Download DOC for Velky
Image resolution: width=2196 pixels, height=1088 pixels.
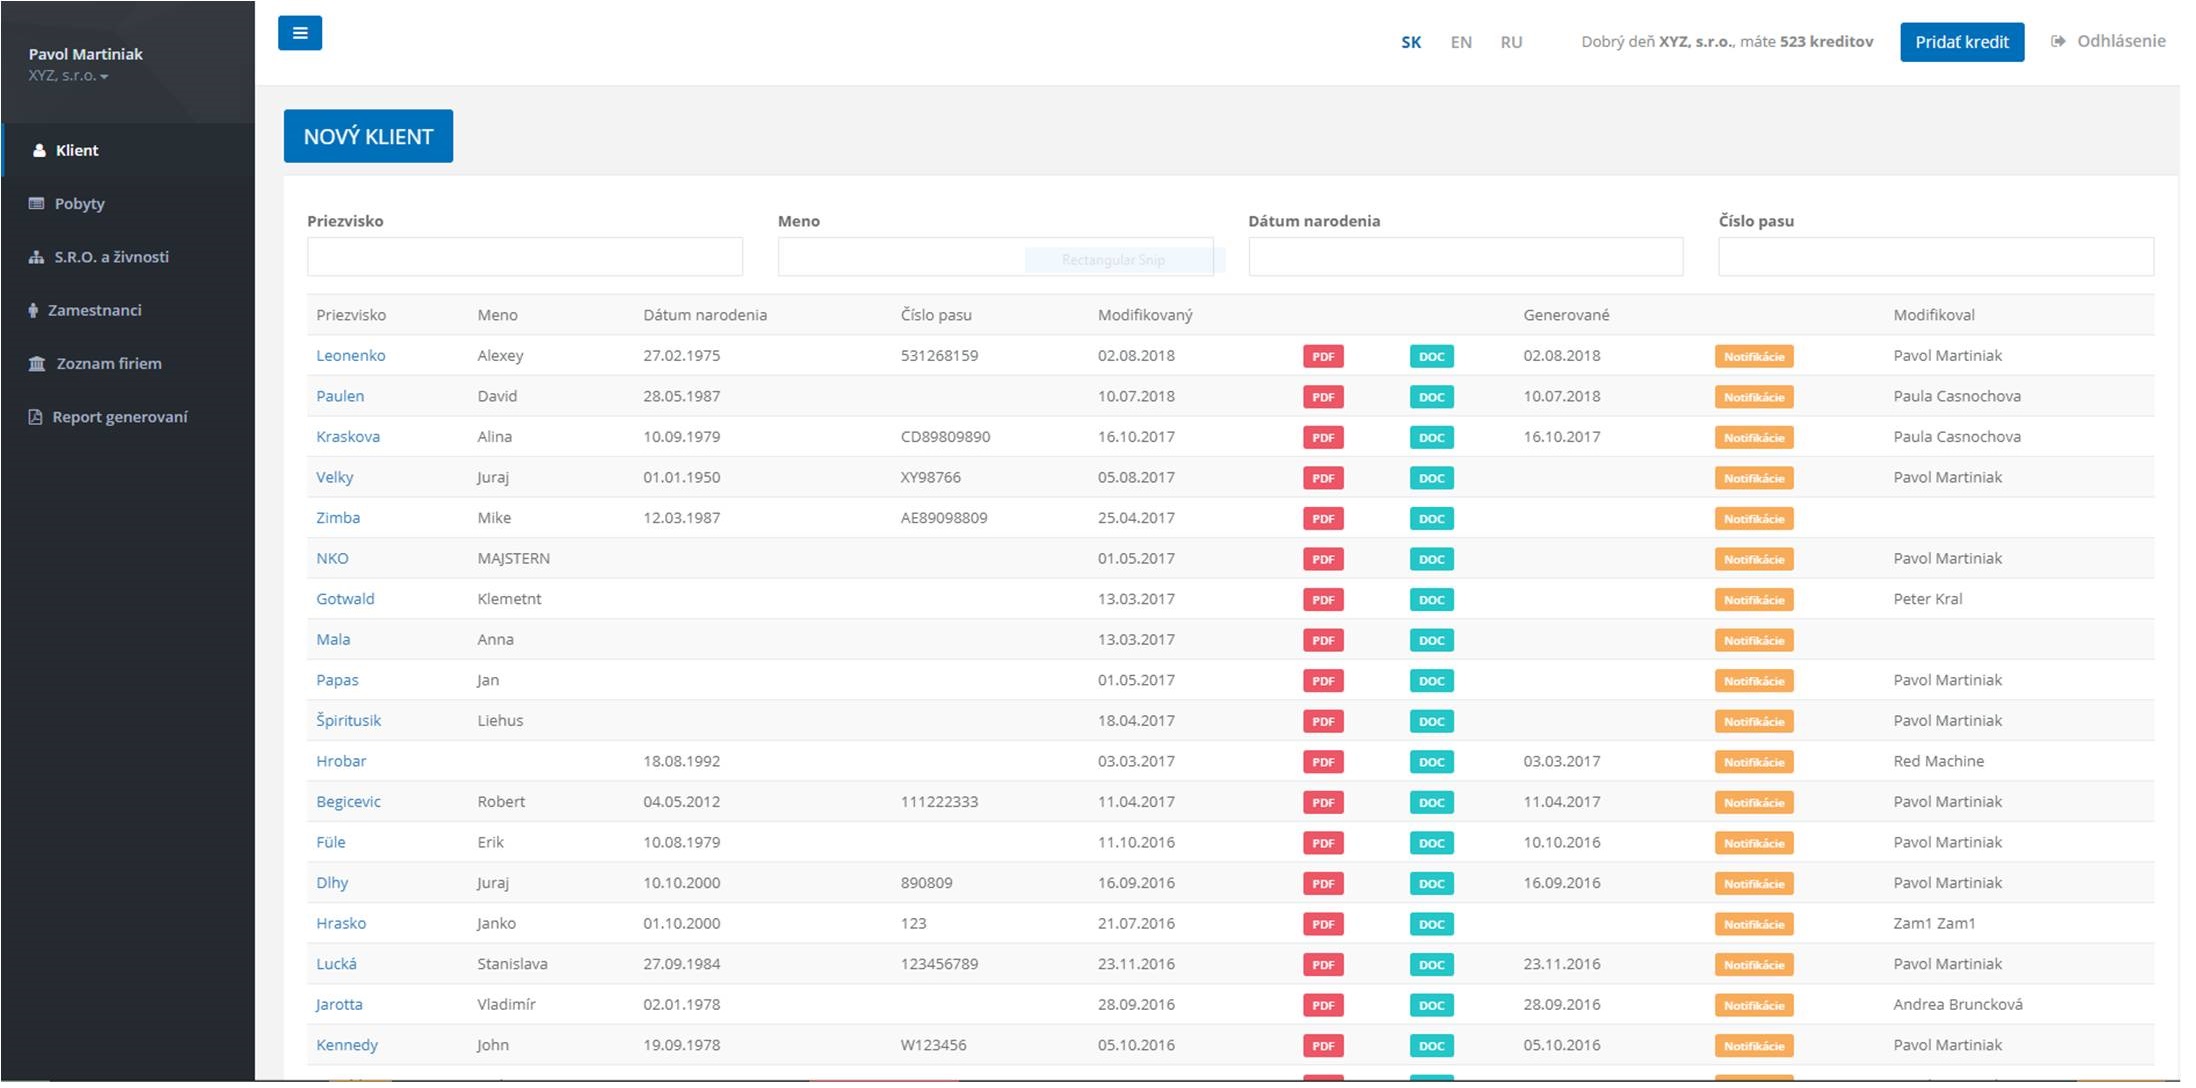tap(1431, 478)
